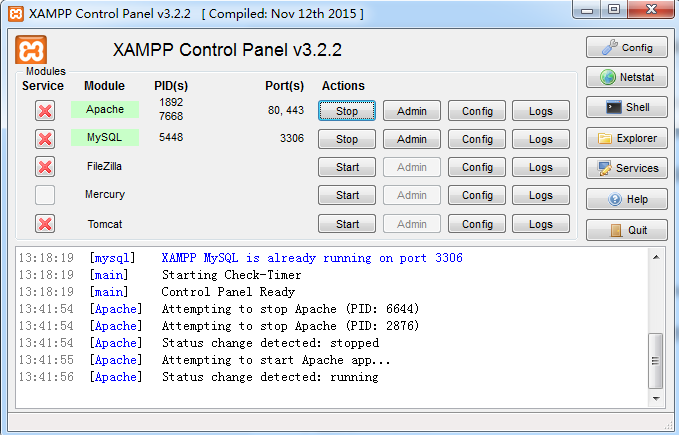The width and height of the screenshot is (679, 435).
Task: Open the Explorer folder button
Action: tap(627, 138)
